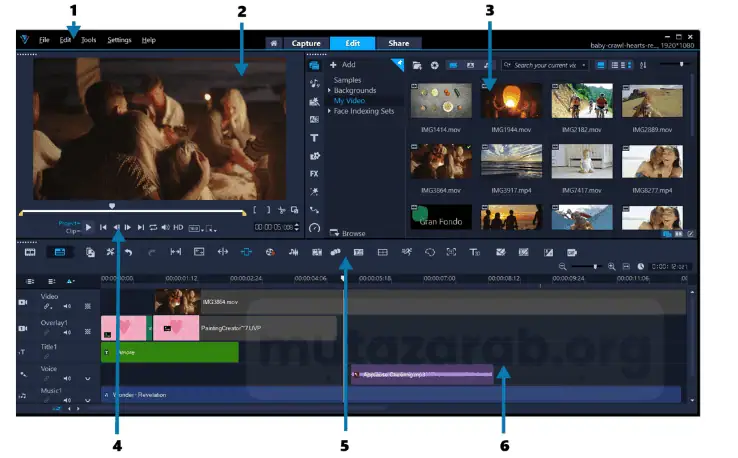
Task: Select the IMG3917.mp4 beach thumbnail
Action: click(512, 161)
